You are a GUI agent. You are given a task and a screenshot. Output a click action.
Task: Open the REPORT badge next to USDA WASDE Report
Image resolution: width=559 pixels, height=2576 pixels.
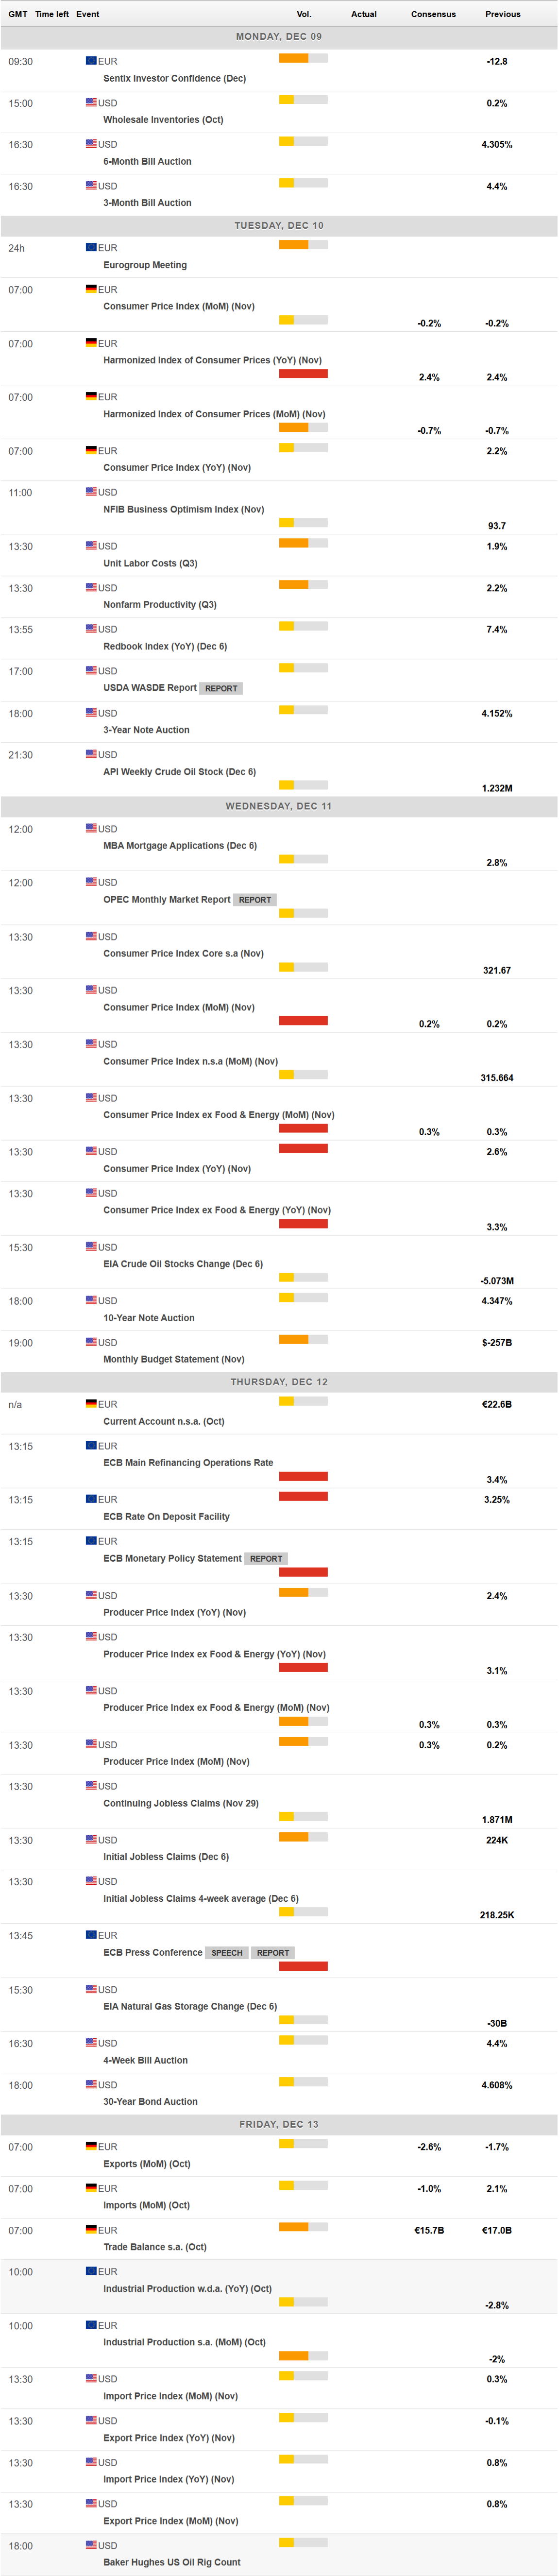(x=221, y=688)
